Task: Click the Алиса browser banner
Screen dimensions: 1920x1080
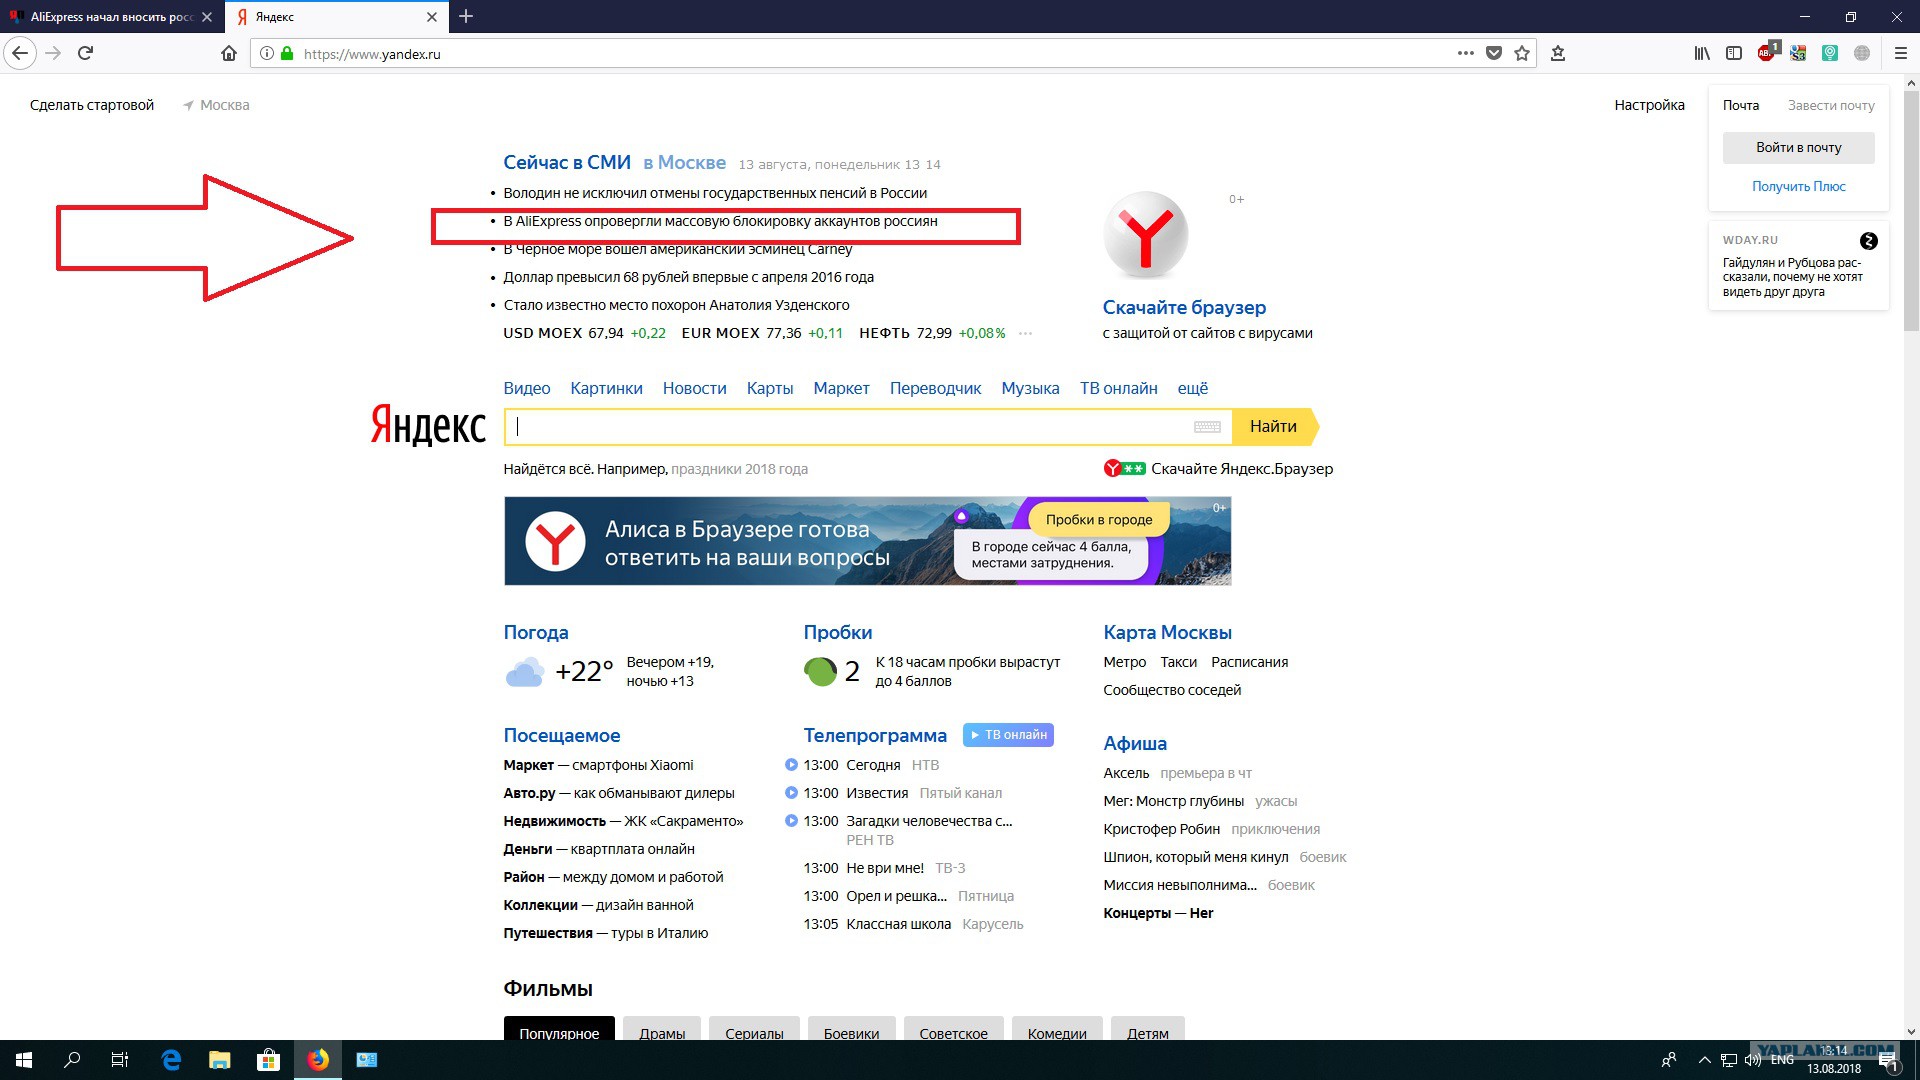Action: coord(867,541)
